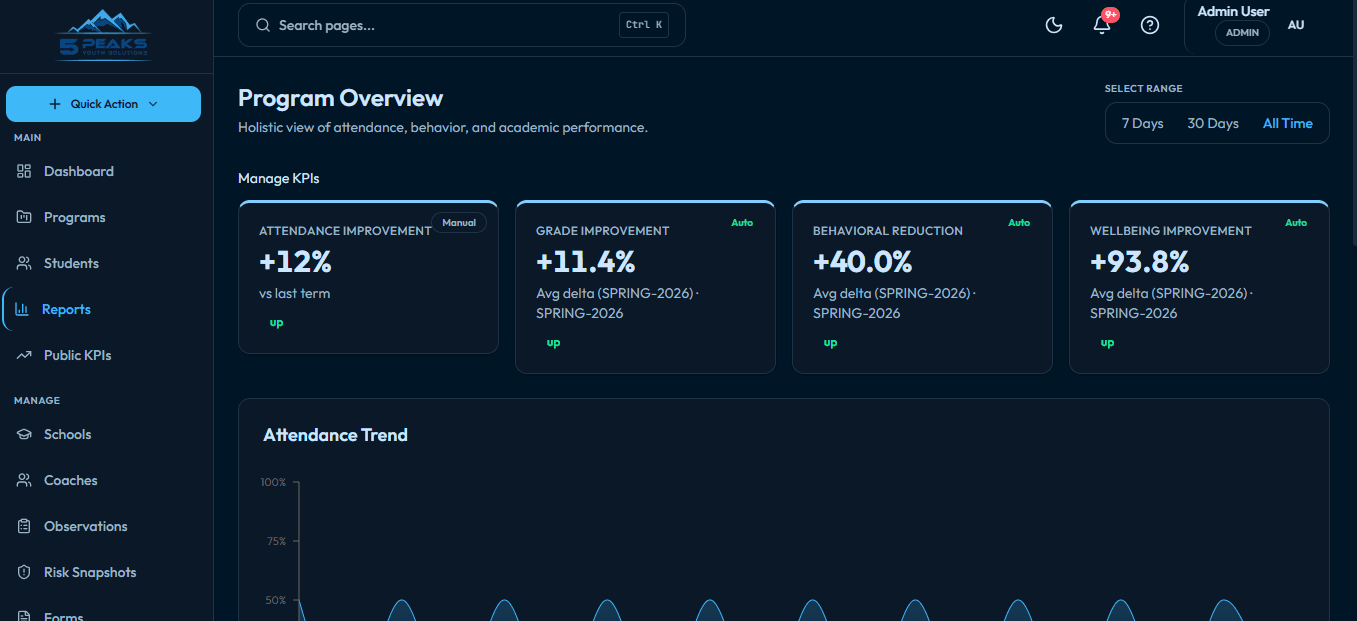Viewport: 1357px width, 621px height.
Task: Click the Public KPIs trend icon
Action: pyautogui.click(x=25, y=355)
